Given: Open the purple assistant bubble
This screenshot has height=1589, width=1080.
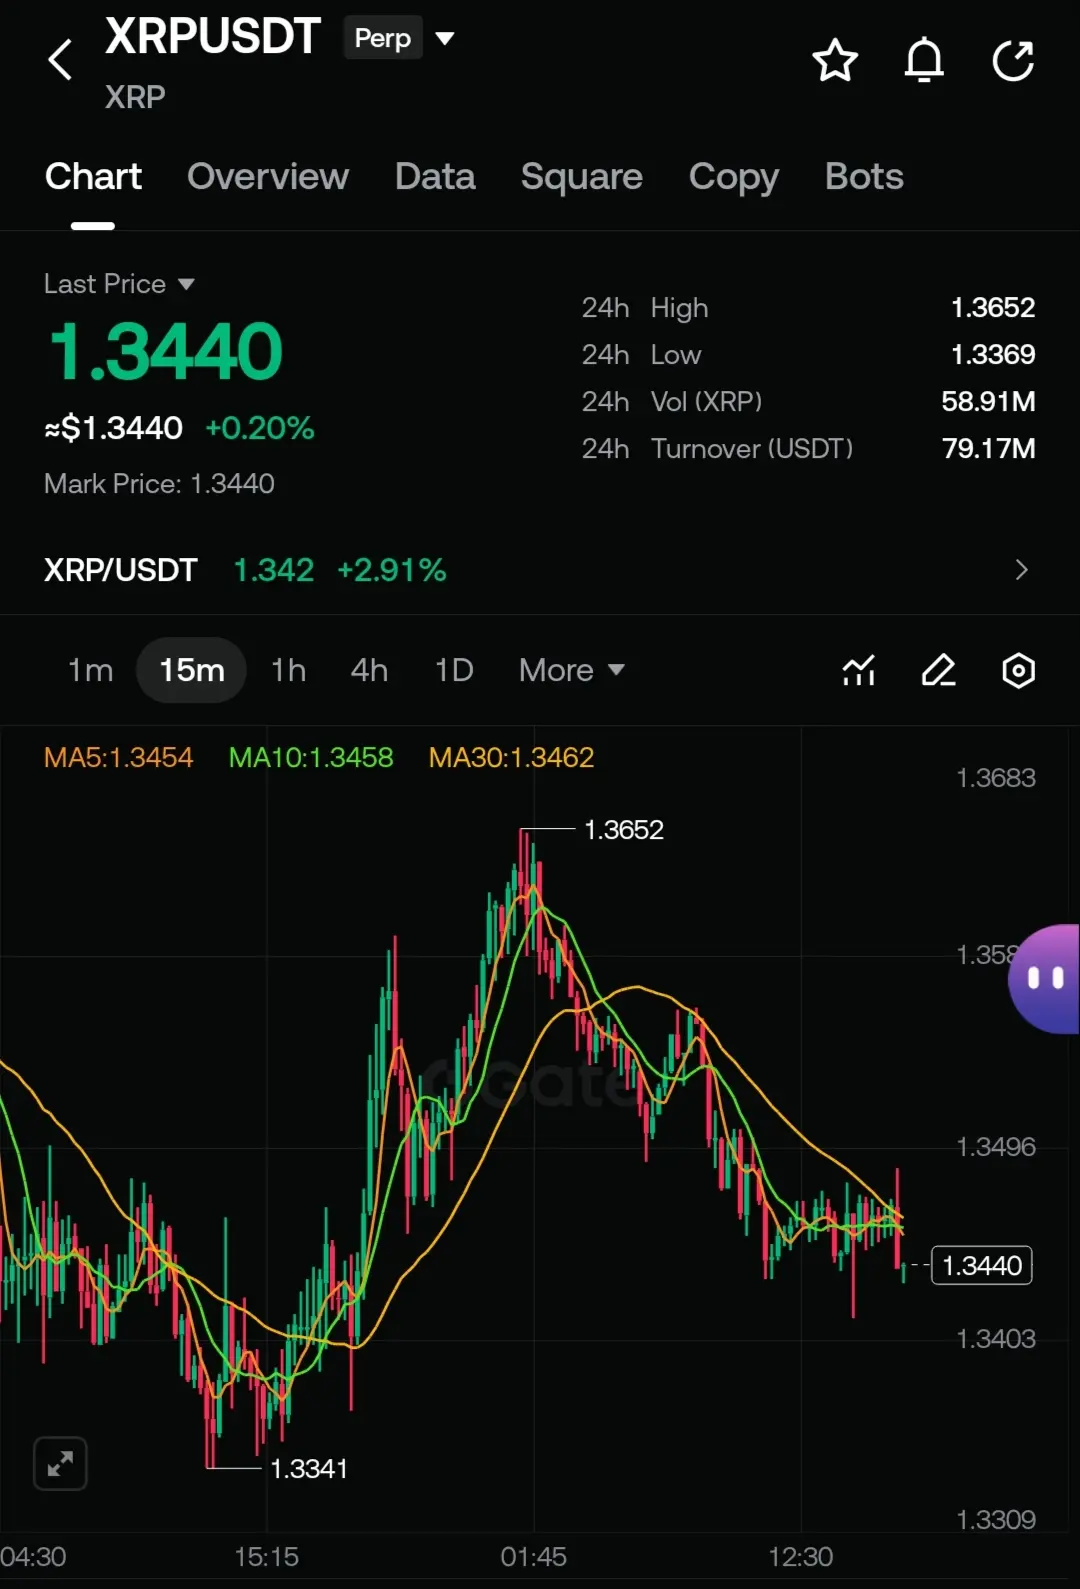Looking at the screenshot, I should pos(1044,978).
